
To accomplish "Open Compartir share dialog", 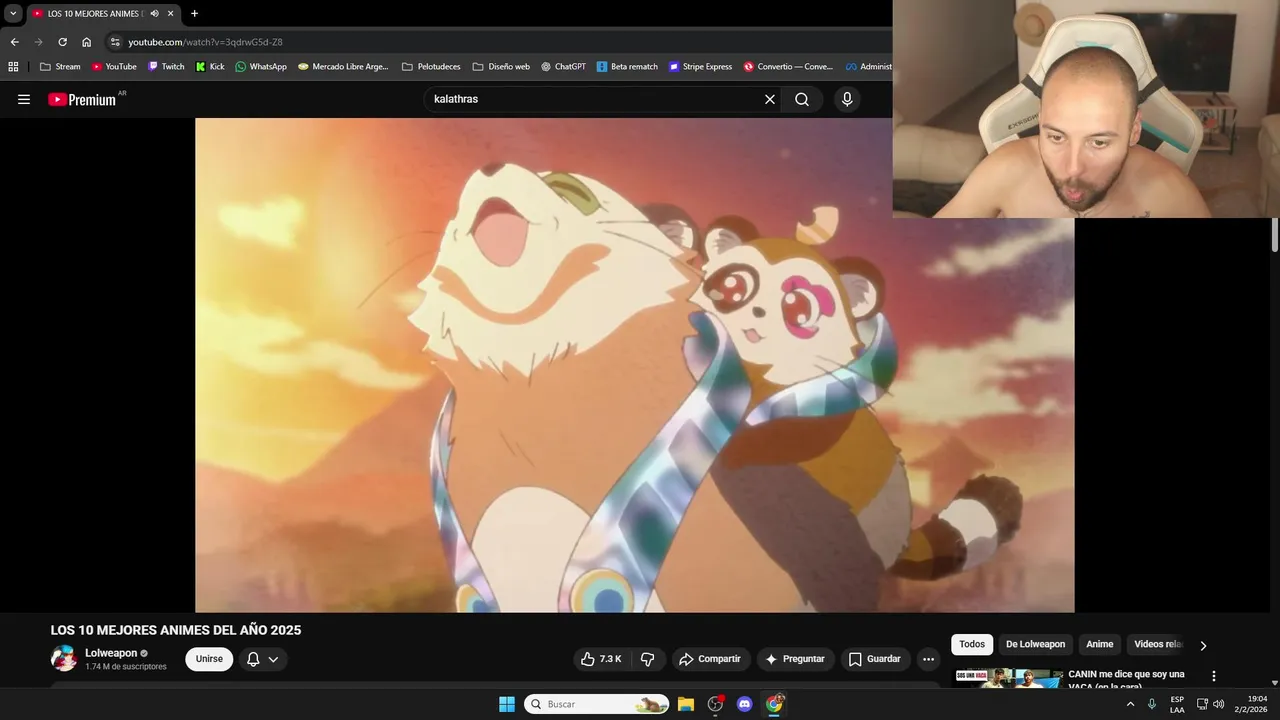I will point(710,659).
